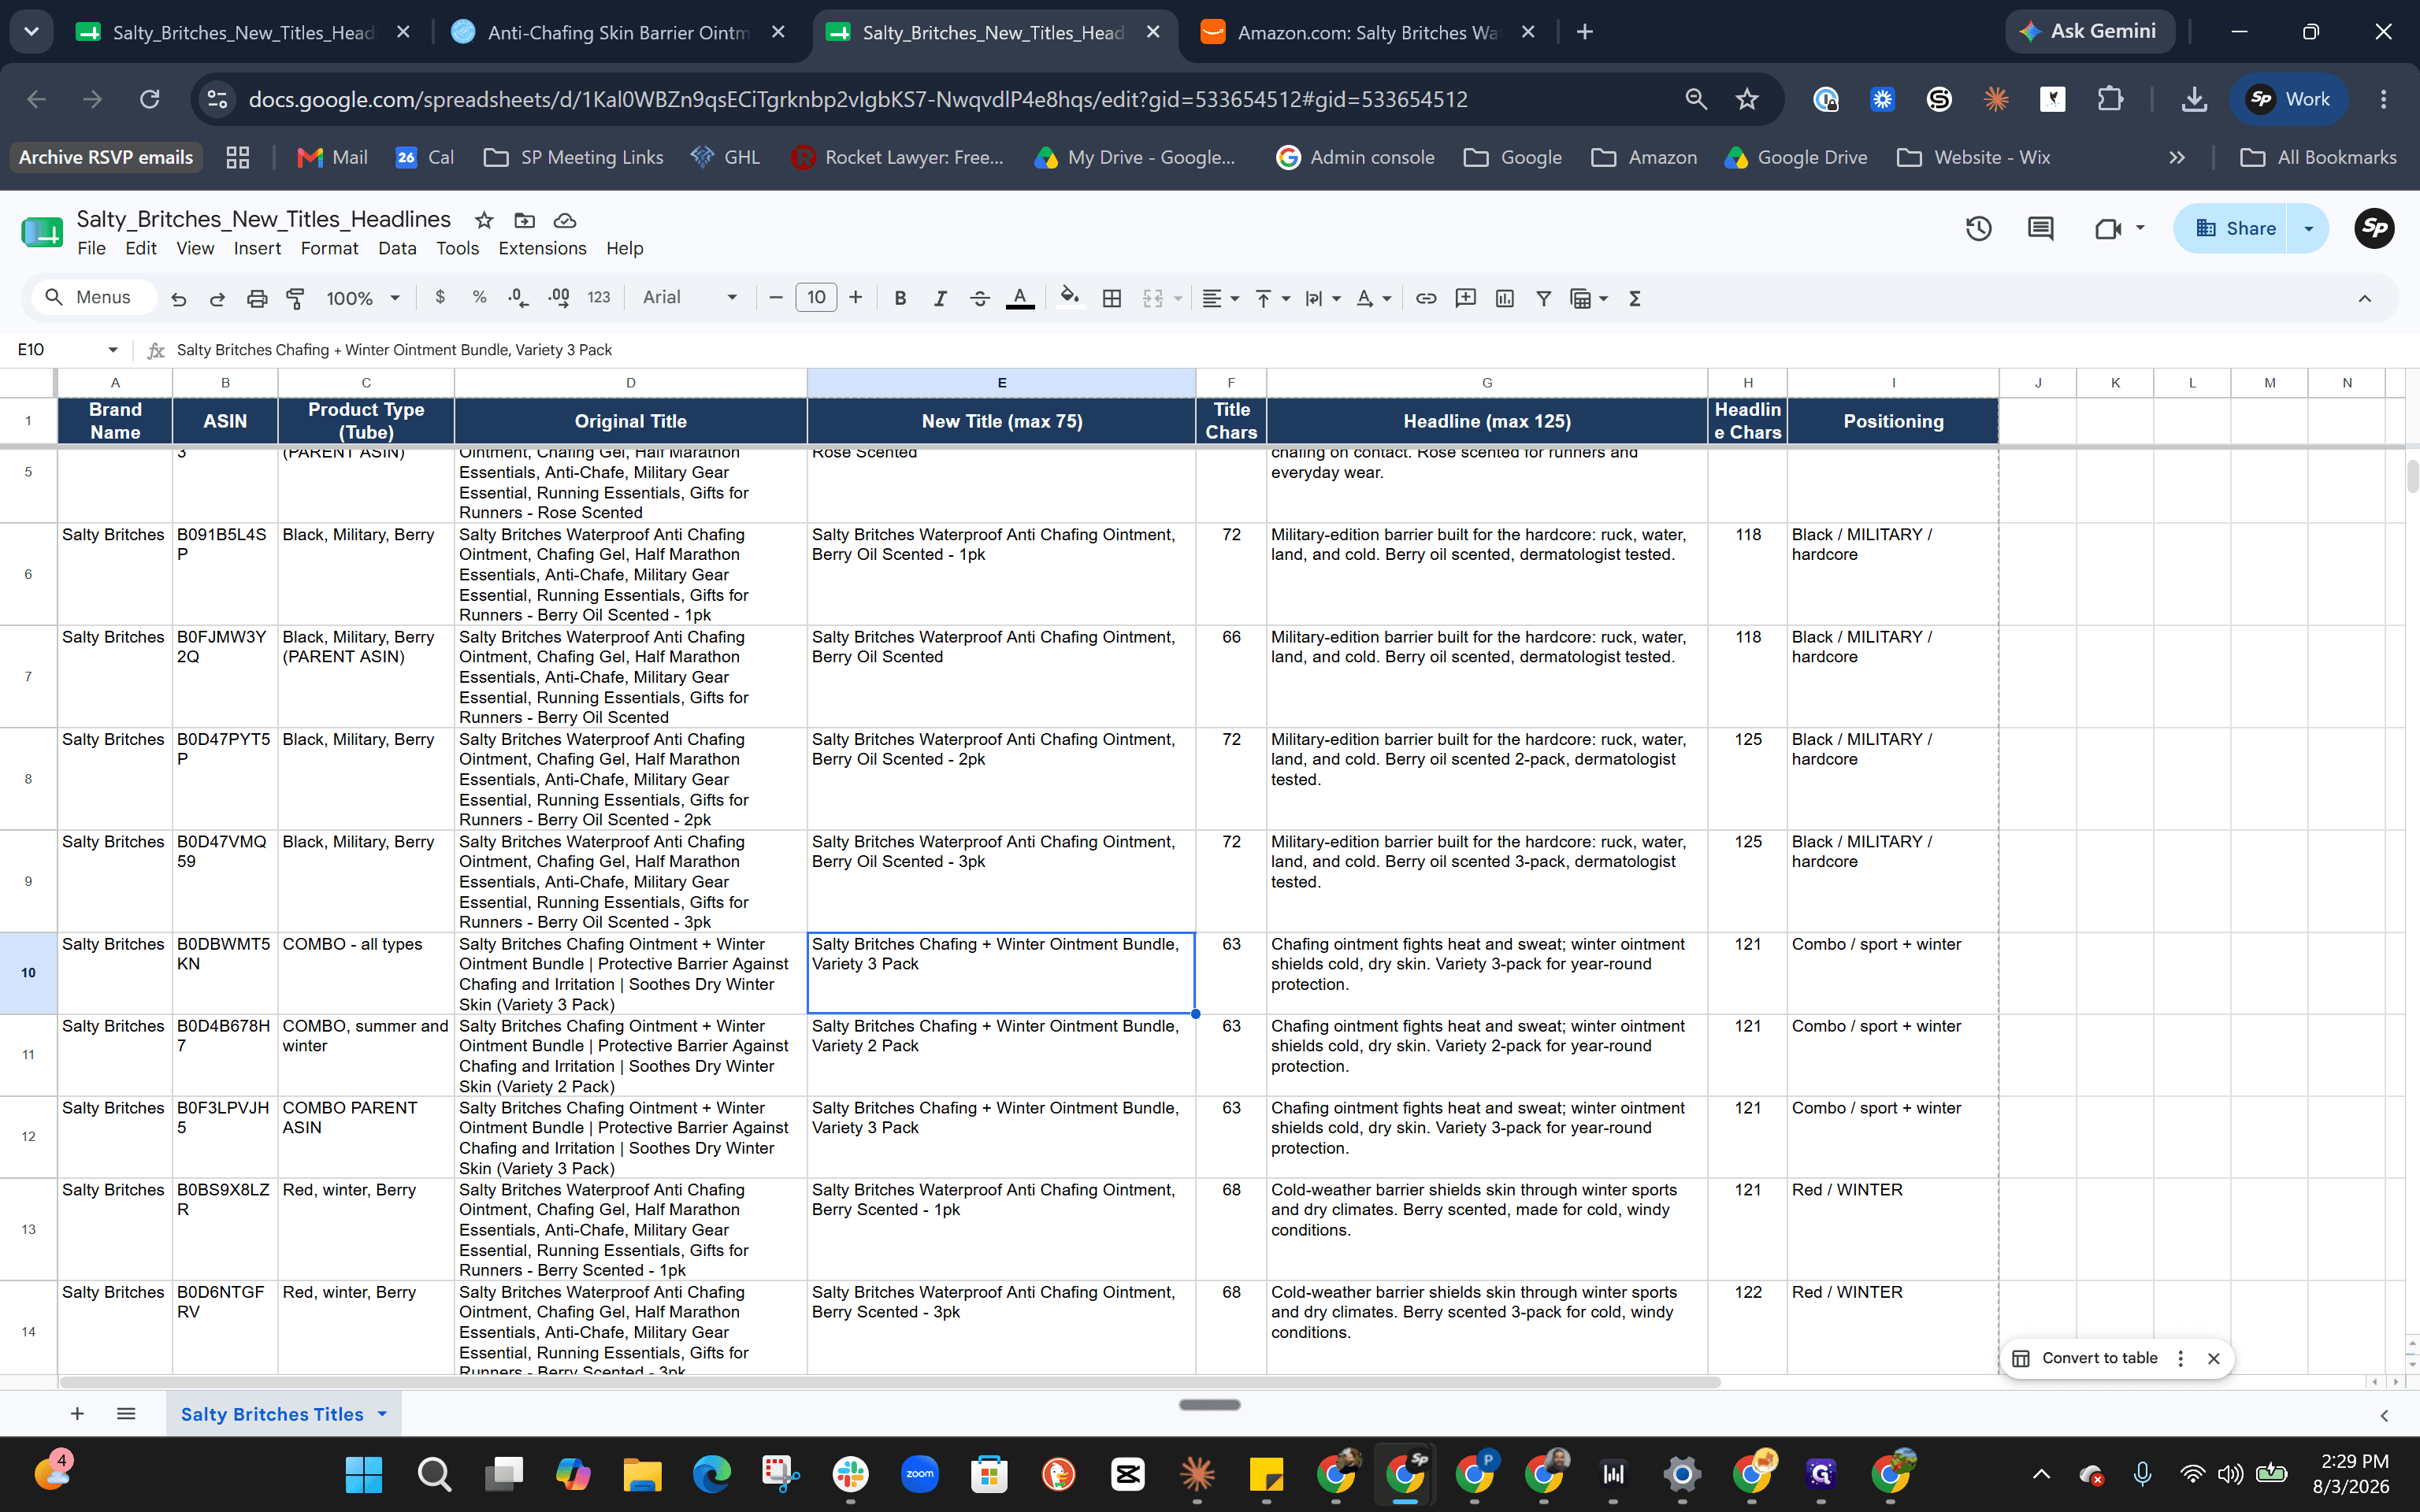Print the spreadsheet with printer icon
This screenshot has height=1512, width=2420.
257,298
